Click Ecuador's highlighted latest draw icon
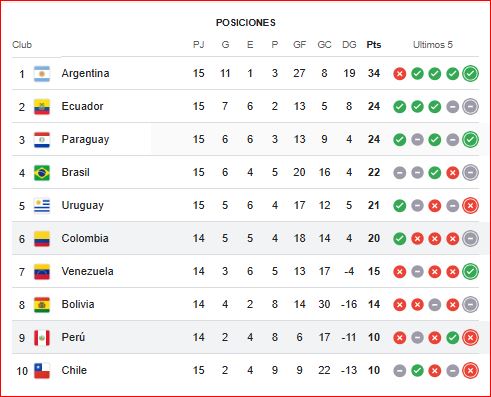This screenshot has width=491, height=397. coord(470,107)
